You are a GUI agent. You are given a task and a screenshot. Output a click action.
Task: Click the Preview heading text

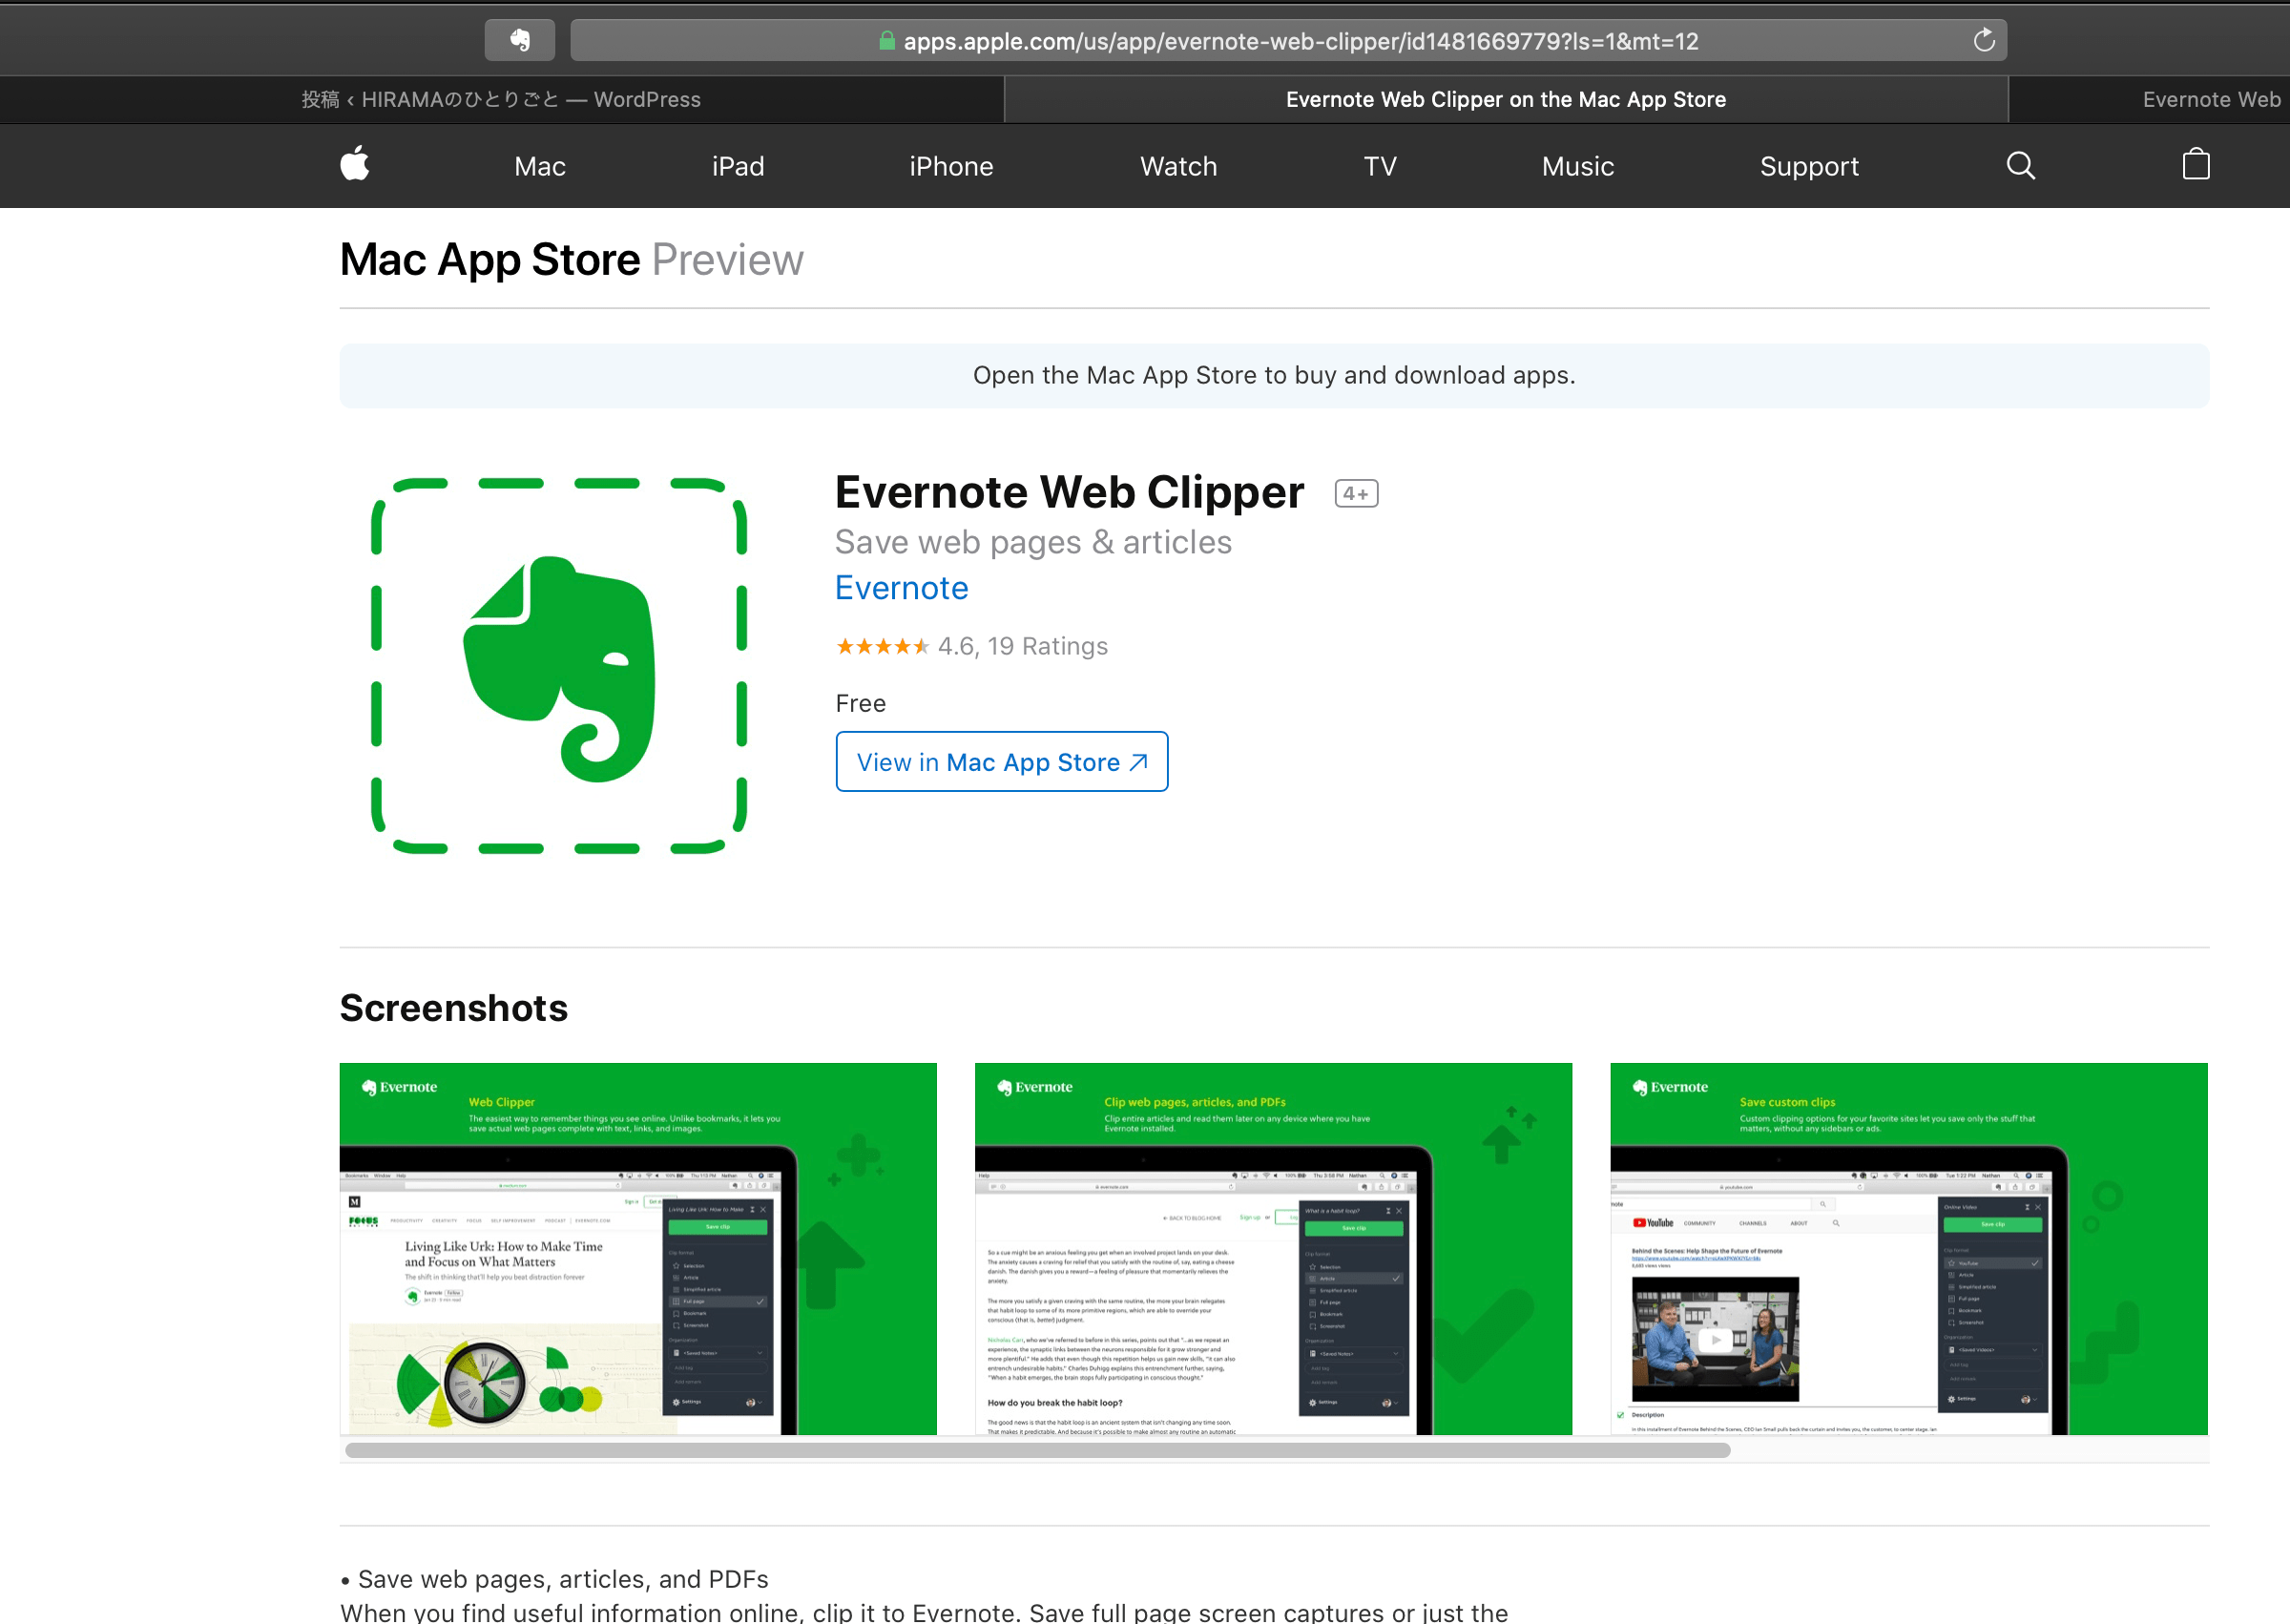coord(727,260)
